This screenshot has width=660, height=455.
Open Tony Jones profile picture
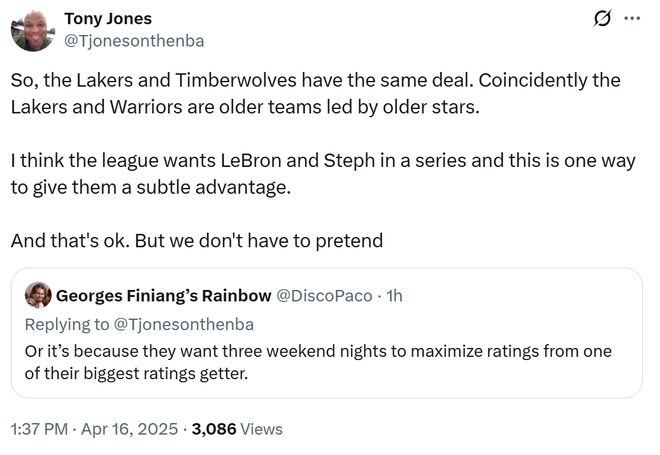(x=33, y=30)
